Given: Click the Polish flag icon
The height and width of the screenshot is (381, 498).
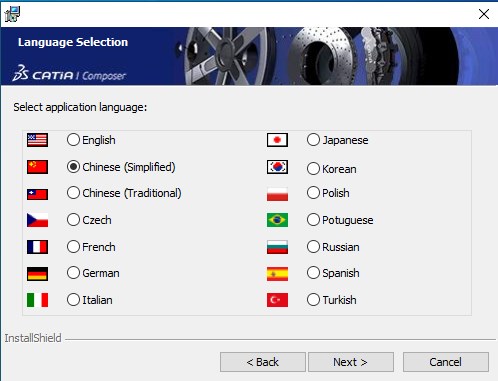Looking at the screenshot, I should coord(277,194).
